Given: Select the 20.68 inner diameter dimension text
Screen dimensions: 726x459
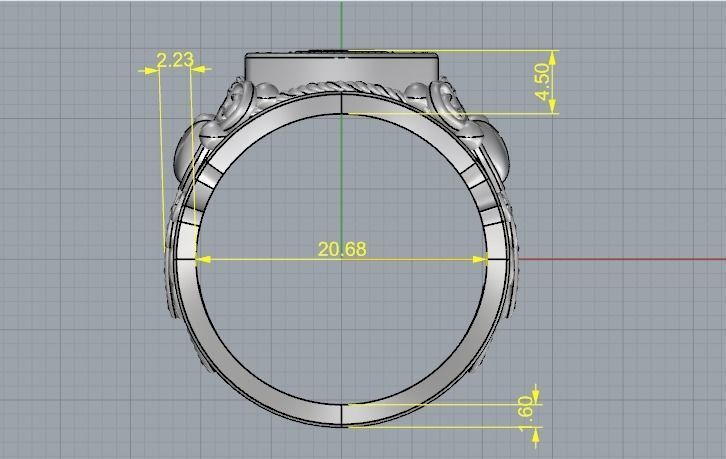Looking at the screenshot, I should (x=342, y=249).
